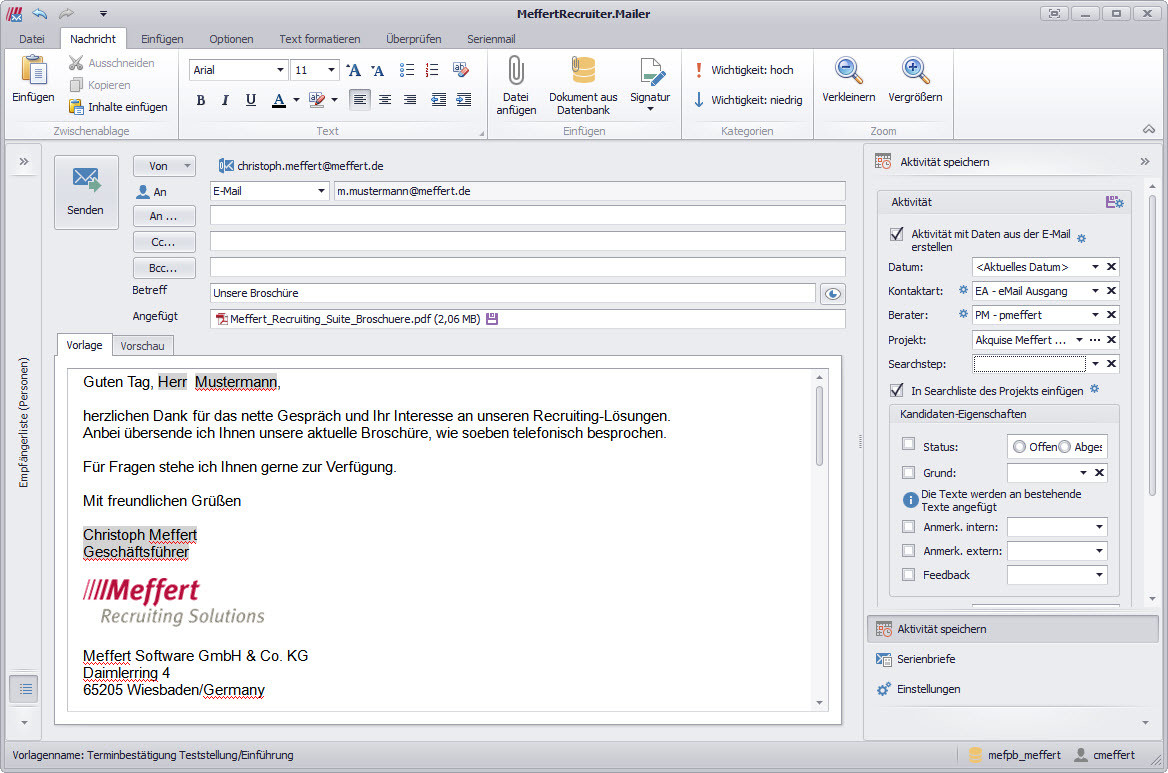Click the Bcc... button
Viewport: 1168px width, 773px height.
click(164, 268)
